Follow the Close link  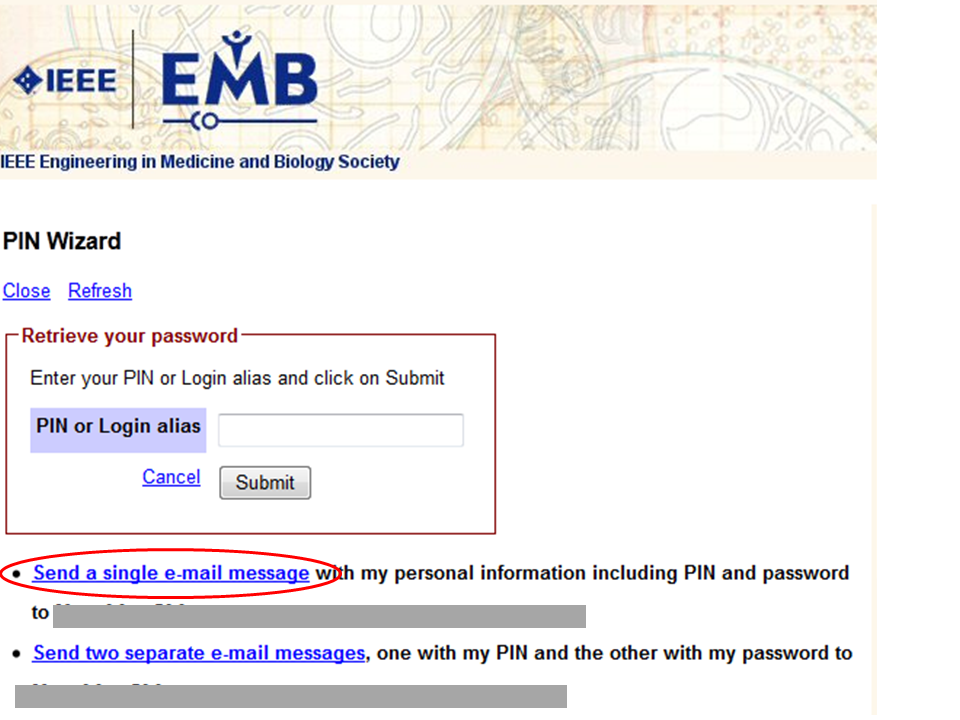tap(26, 290)
